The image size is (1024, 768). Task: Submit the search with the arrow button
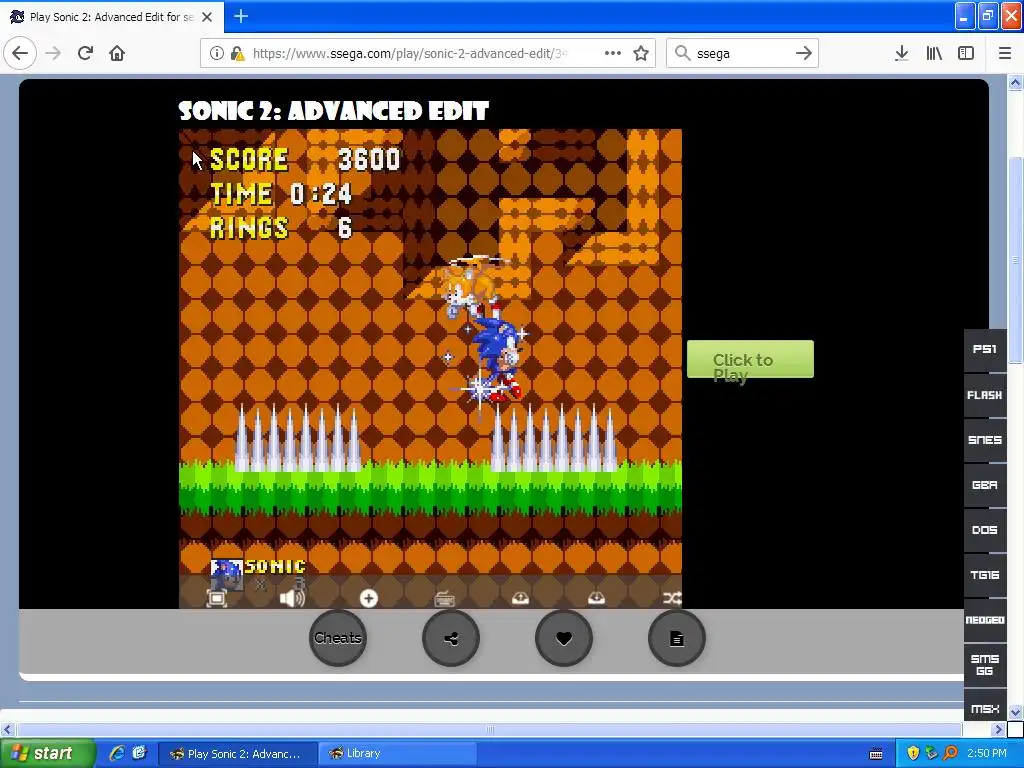click(804, 54)
